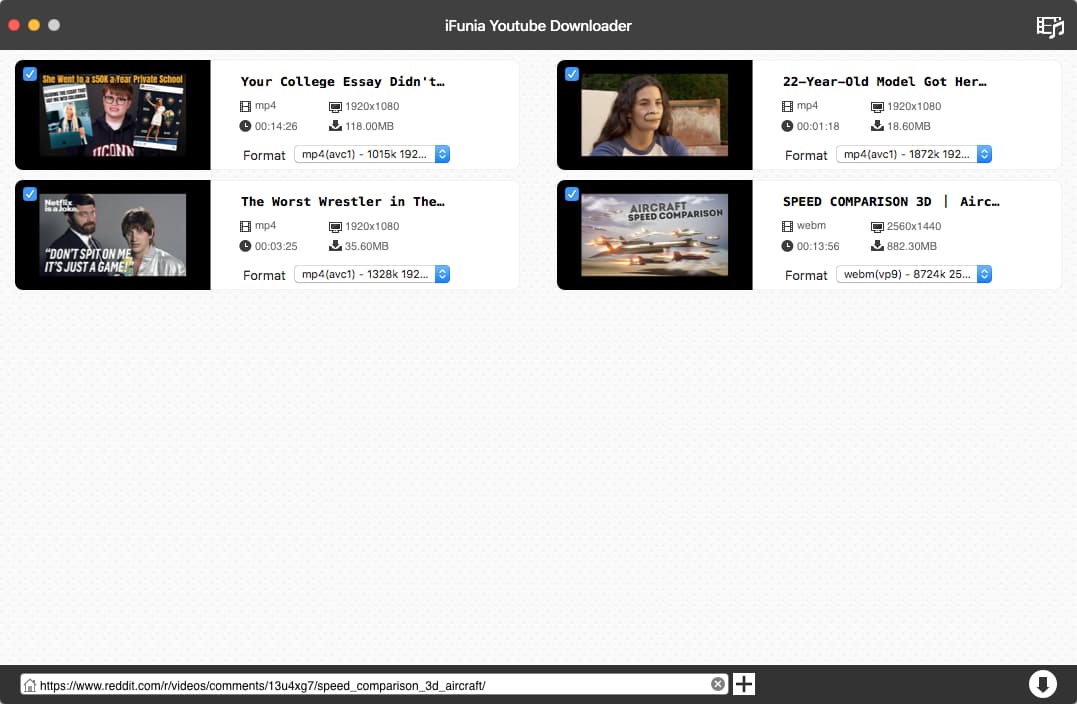
Task: Clear the URL field with the X icon
Action: [717, 684]
